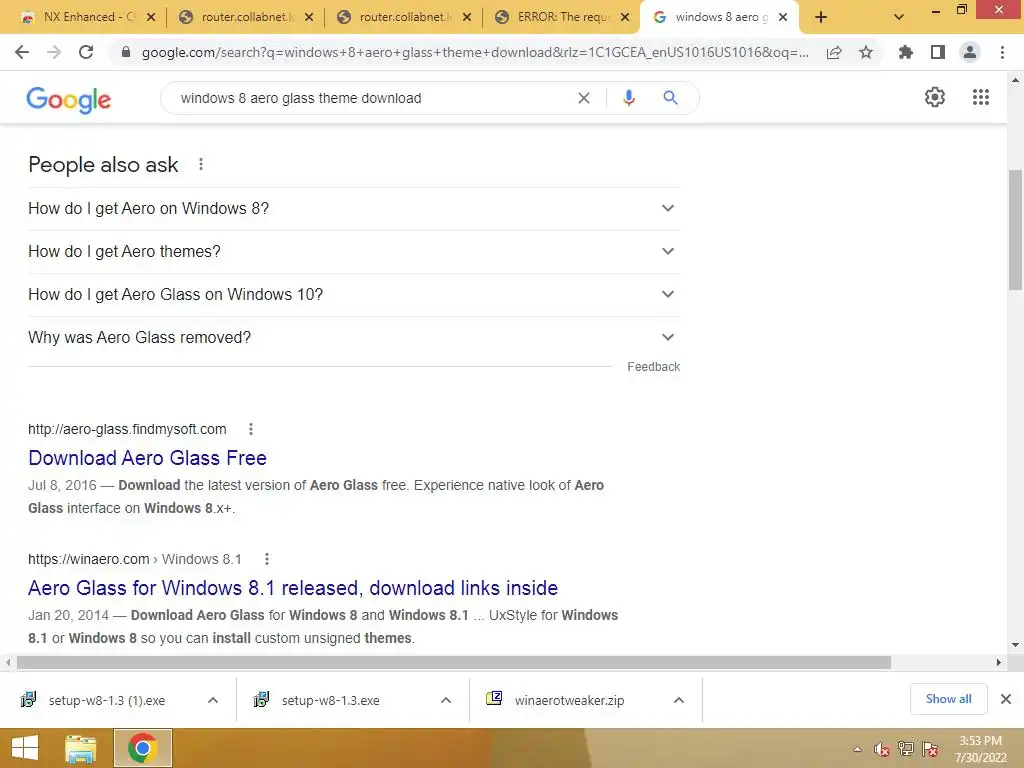Click the URL address bar
Screen dimensions: 1024x768
point(475,52)
